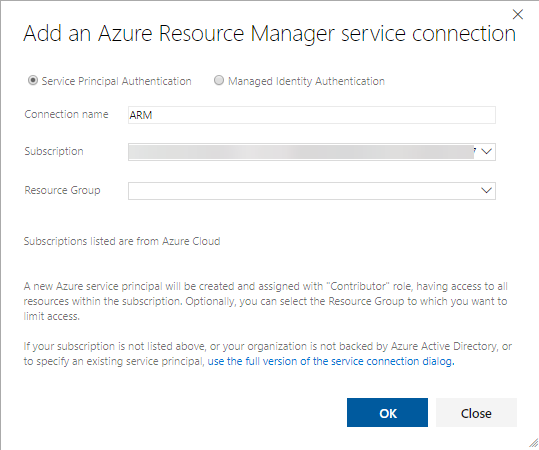
Task: Click the Subscription label
Action: pyautogui.click(x=54, y=151)
